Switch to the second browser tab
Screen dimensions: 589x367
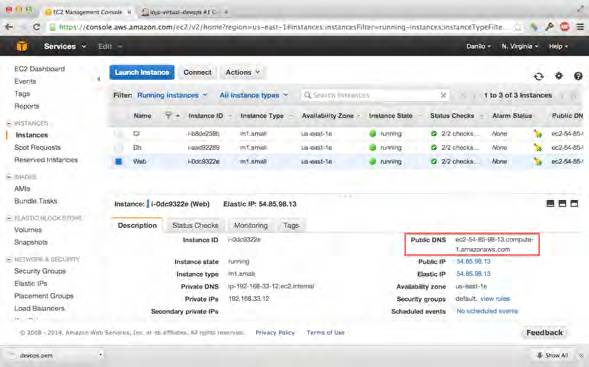[183, 12]
